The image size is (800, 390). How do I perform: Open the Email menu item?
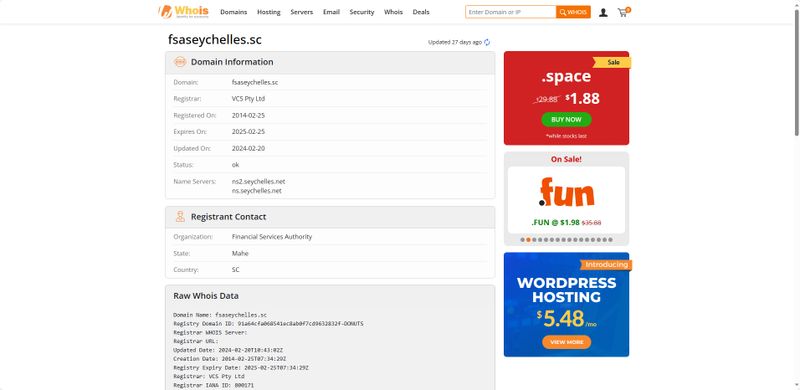tap(331, 12)
